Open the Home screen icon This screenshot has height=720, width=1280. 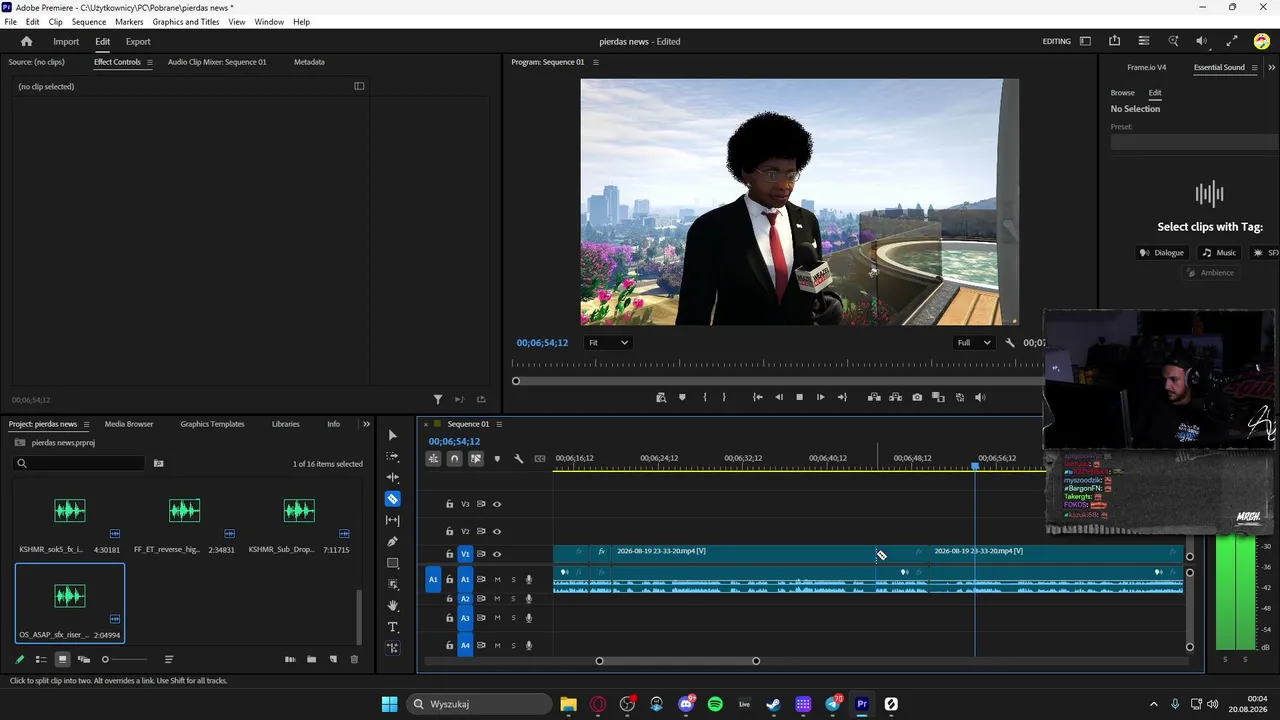[x=26, y=42]
